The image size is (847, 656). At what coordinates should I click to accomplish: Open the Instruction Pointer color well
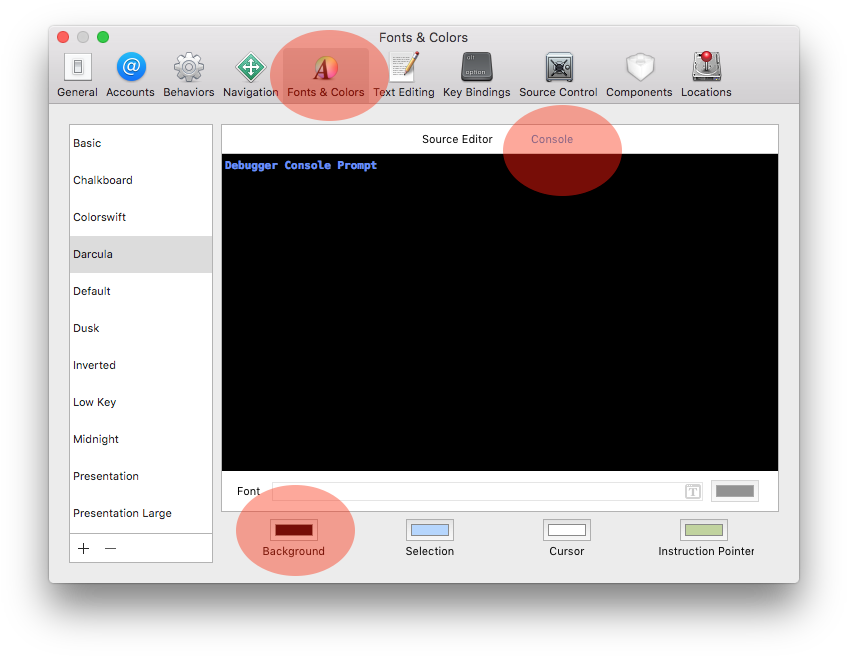704,530
